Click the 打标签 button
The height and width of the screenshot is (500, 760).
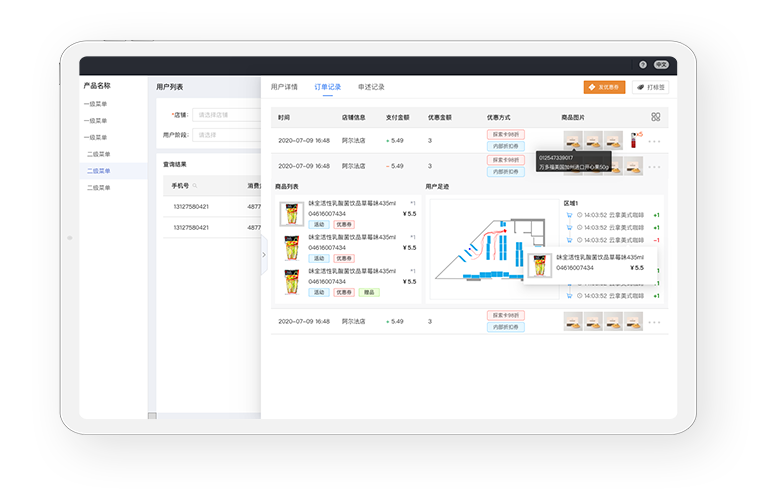(650, 87)
